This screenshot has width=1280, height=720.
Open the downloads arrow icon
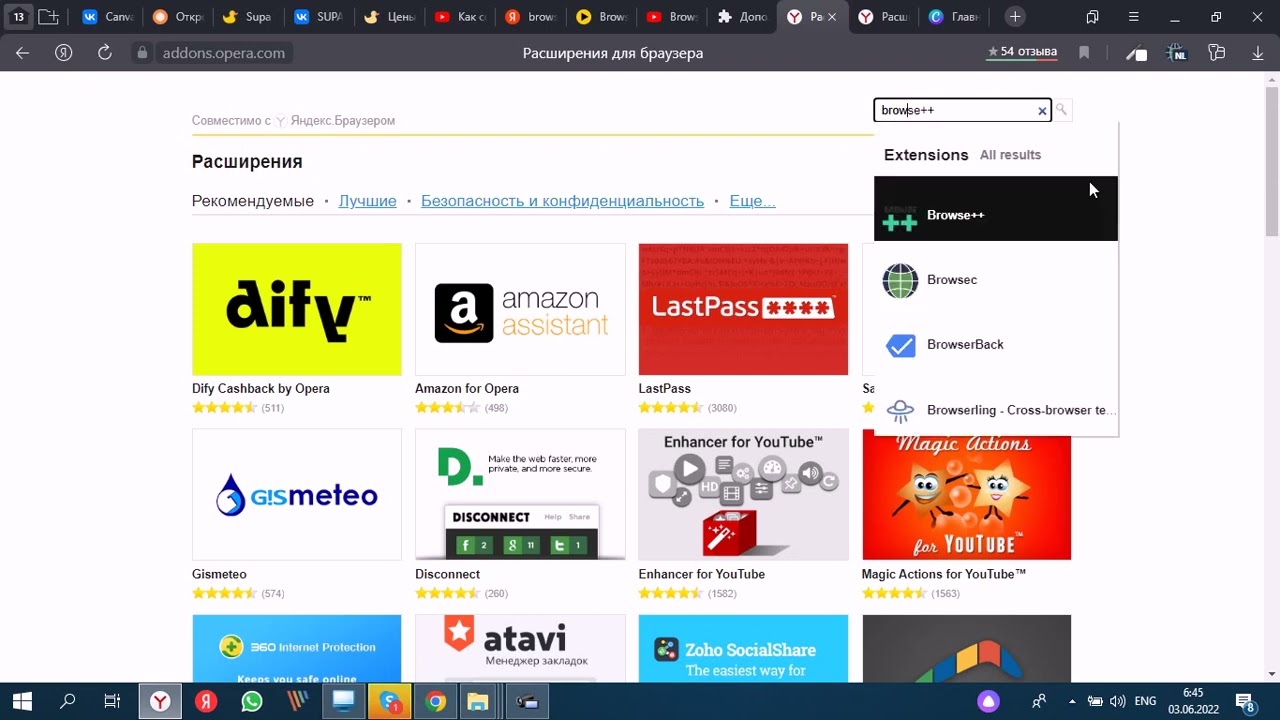coord(1258,53)
